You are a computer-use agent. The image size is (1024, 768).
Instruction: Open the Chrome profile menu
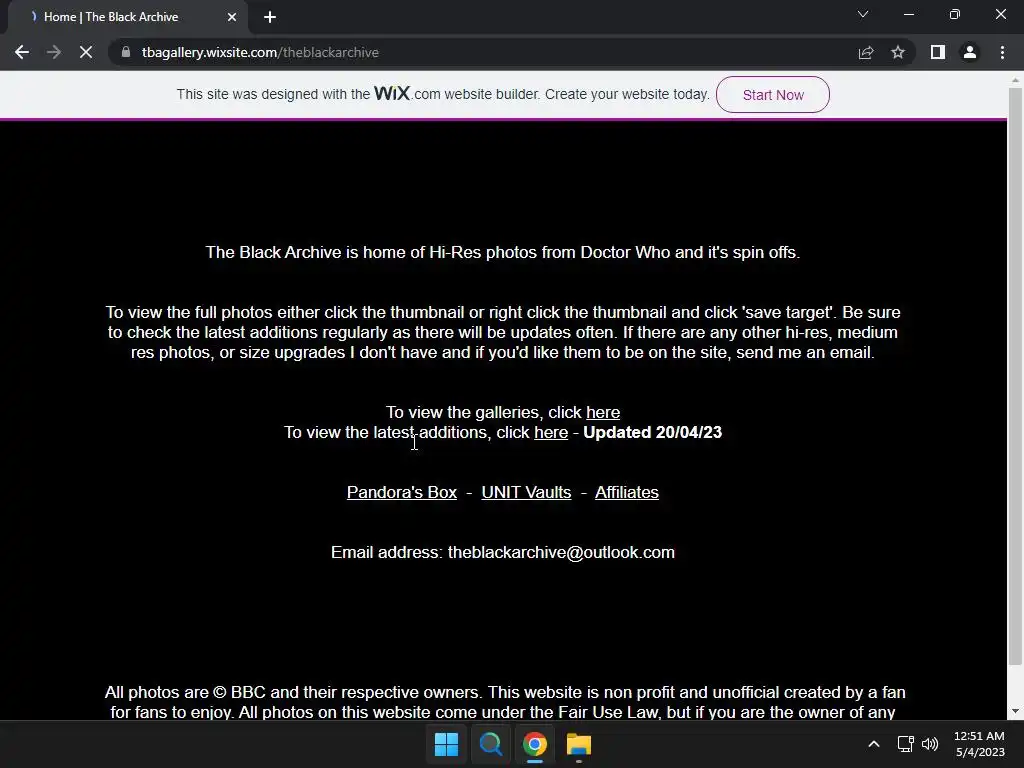pyautogui.click(x=970, y=52)
